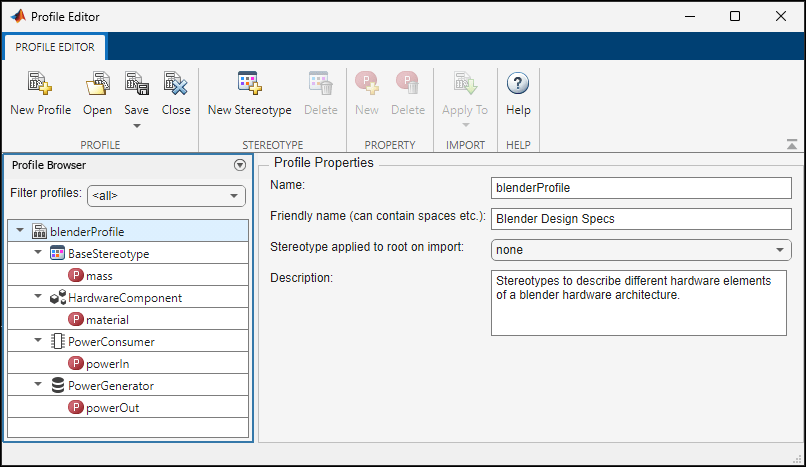Viewport: 806px width, 467px height.
Task: Click the MATLAB logo in title bar
Action: coord(18,16)
